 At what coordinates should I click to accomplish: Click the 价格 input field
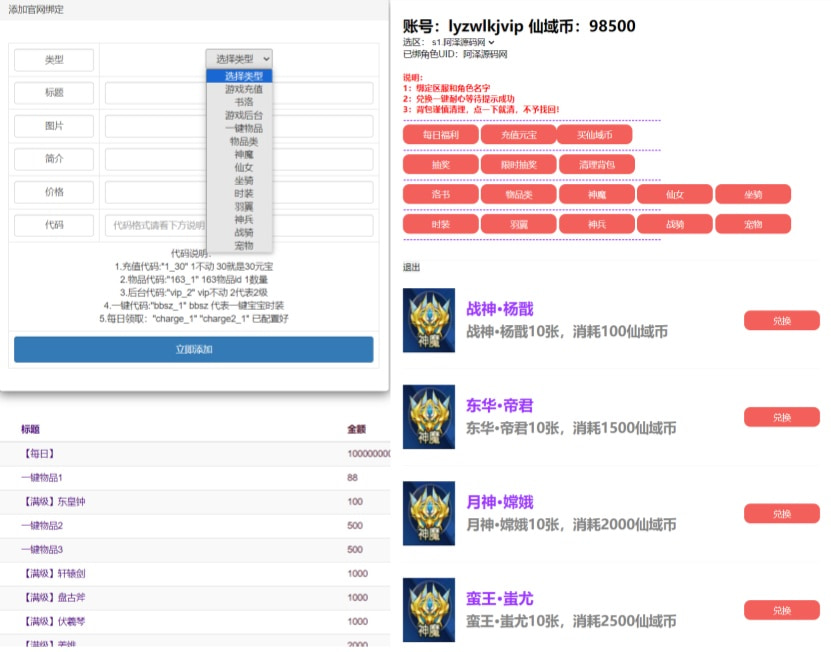pos(238,192)
